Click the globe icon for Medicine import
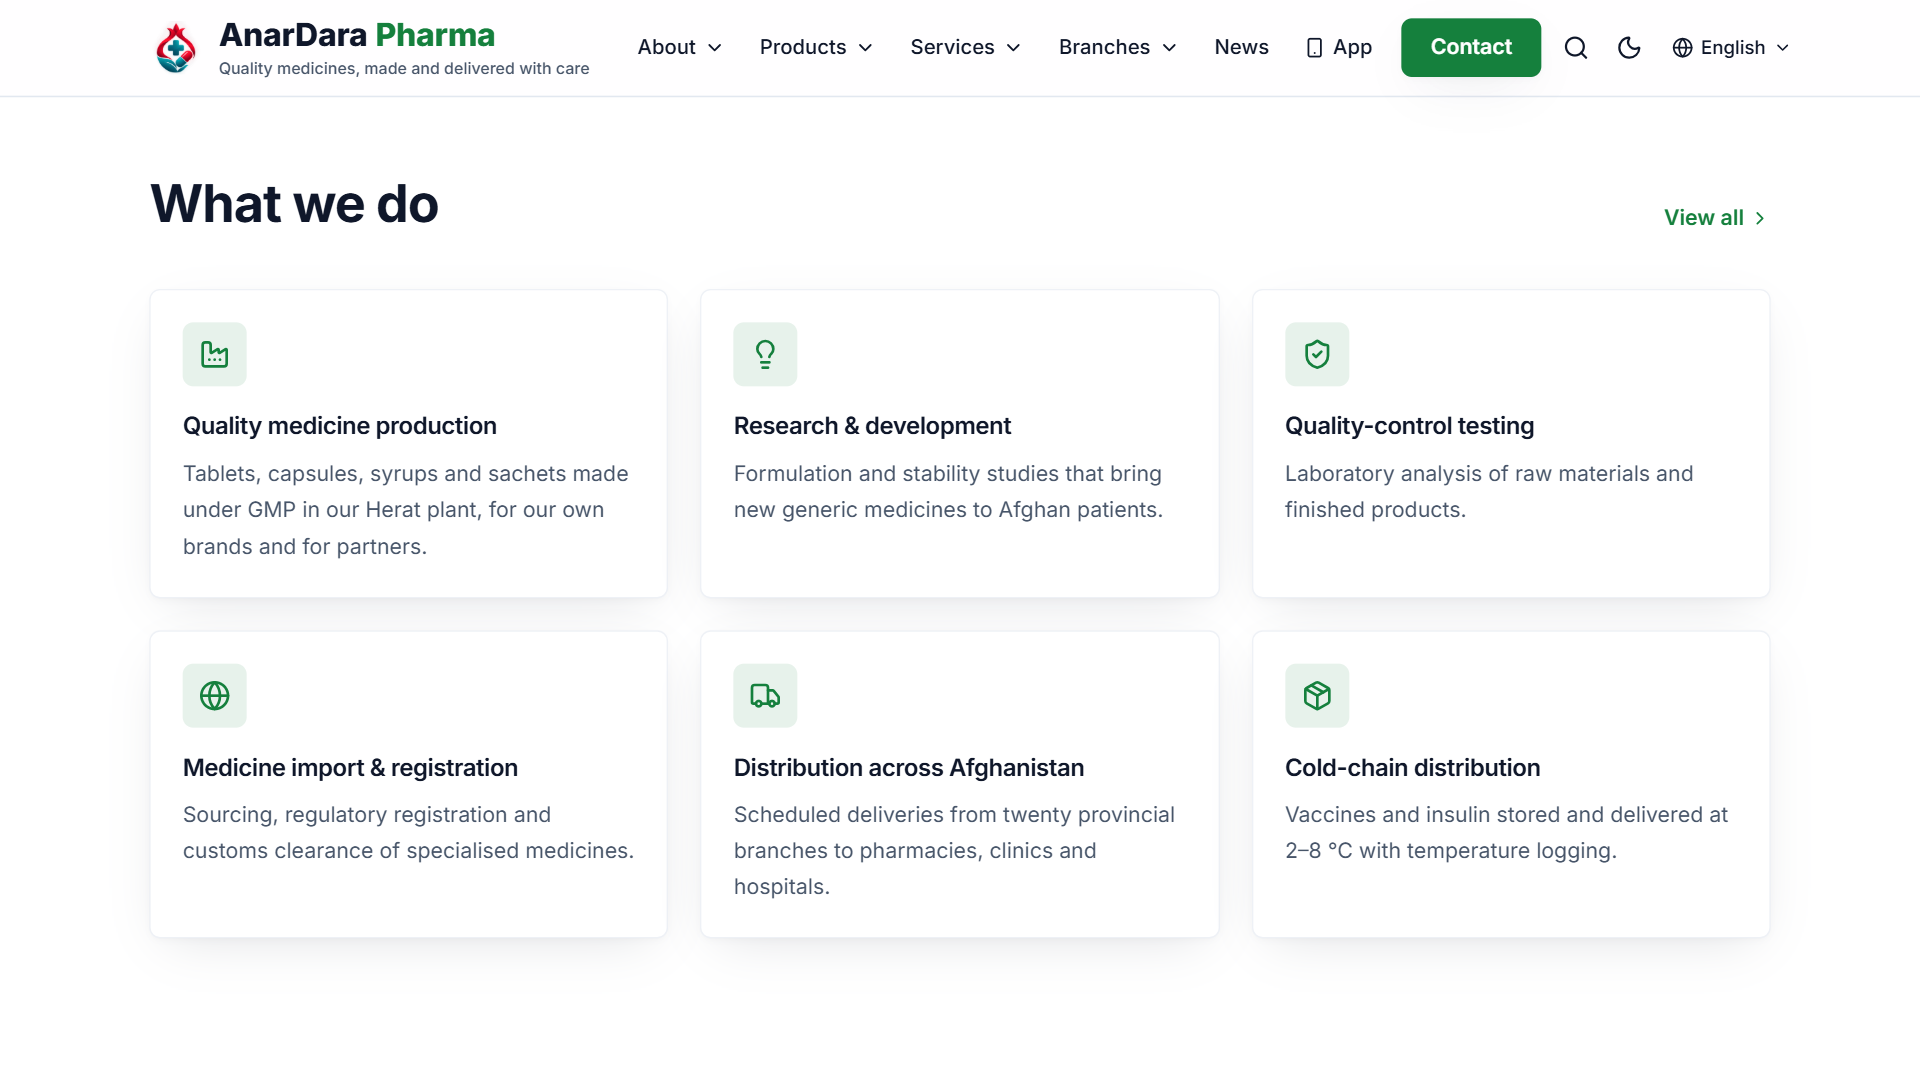This screenshot has height=1080, width=1920. pyautogui.click(x=214, y=696)
